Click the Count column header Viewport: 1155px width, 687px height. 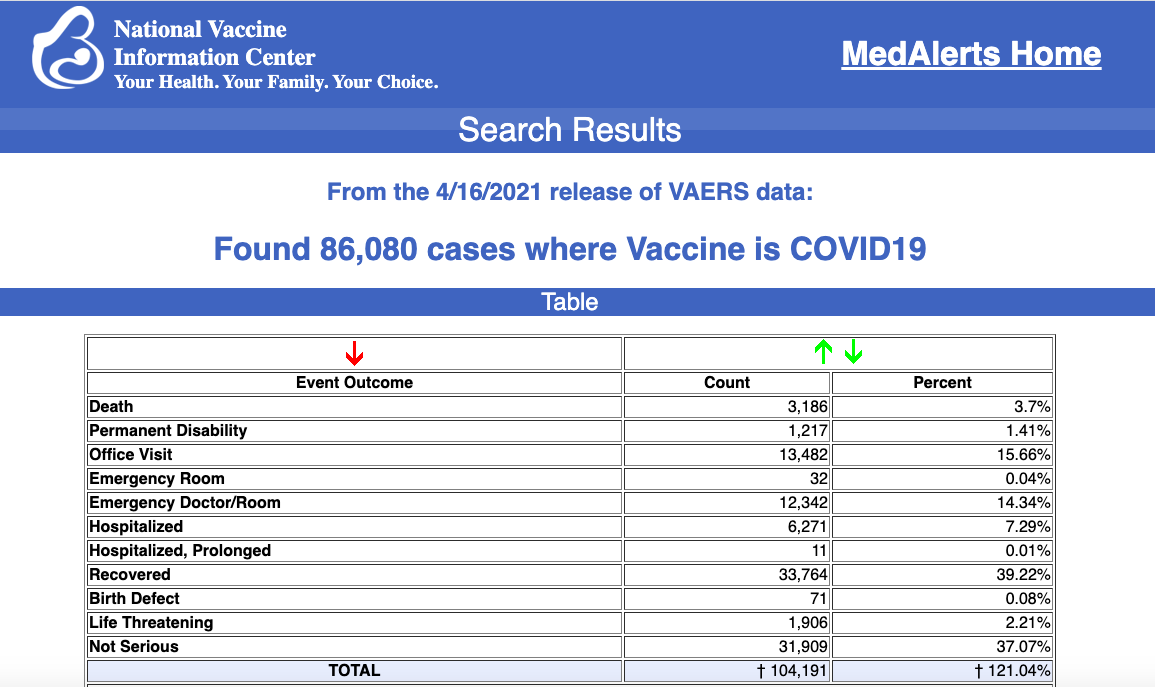pyautogui.click(x=727, y=382)
